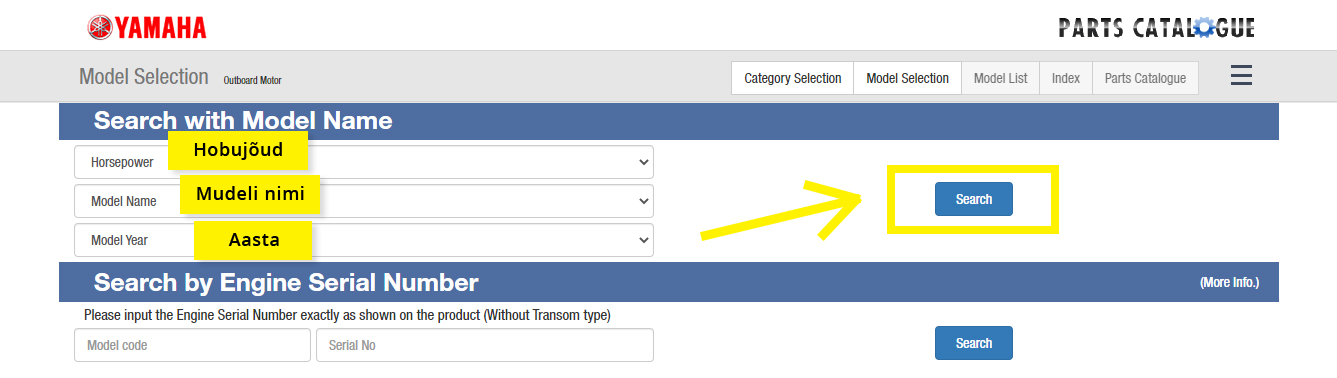This screenshot has width=1337, height=378.
Task: Open the Model Name dropdown
Action: 364,200
